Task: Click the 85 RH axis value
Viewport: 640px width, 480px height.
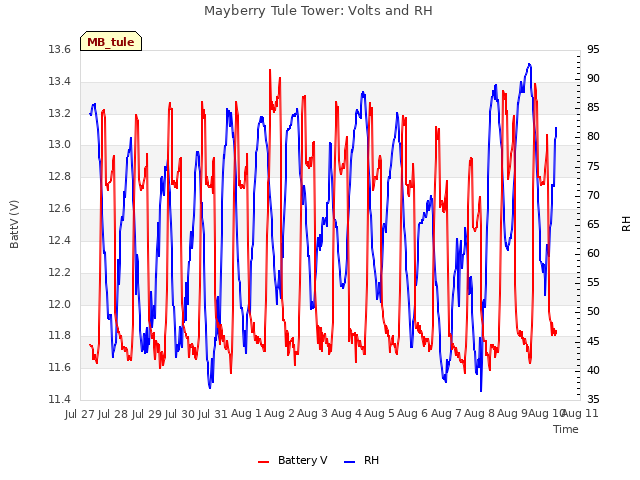Action: coord(593,107)
